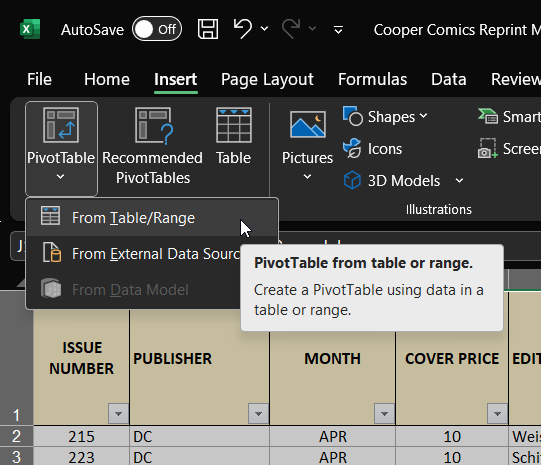Click cover price 10 in row 2
541x465 pixels.
pos(452,436)
